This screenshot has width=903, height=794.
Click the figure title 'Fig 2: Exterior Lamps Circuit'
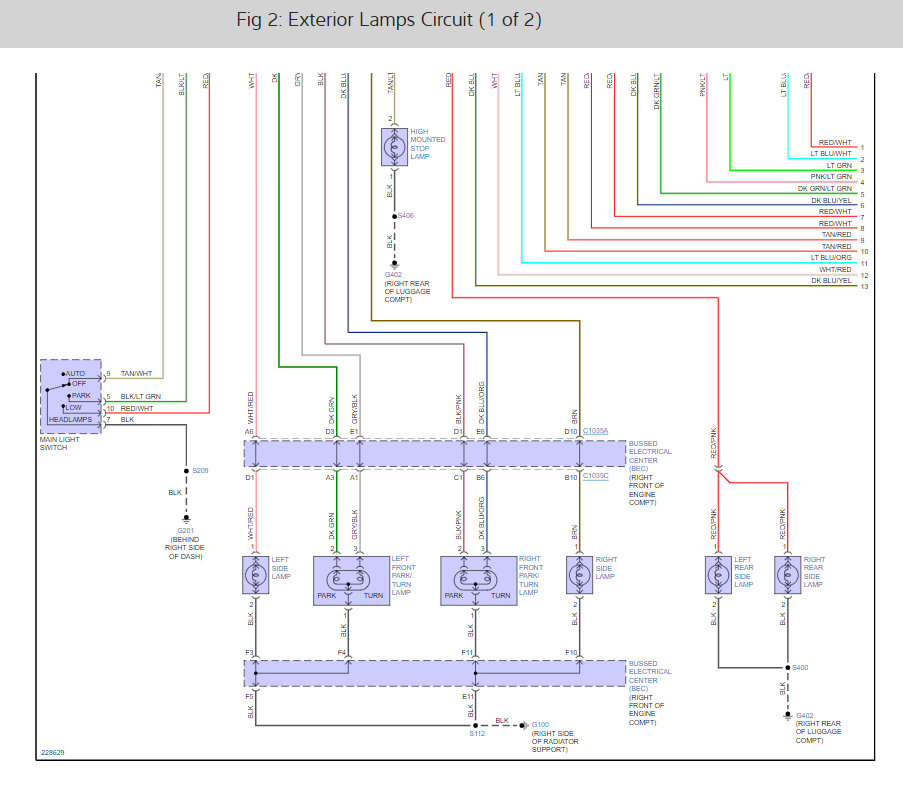[389, 20]
